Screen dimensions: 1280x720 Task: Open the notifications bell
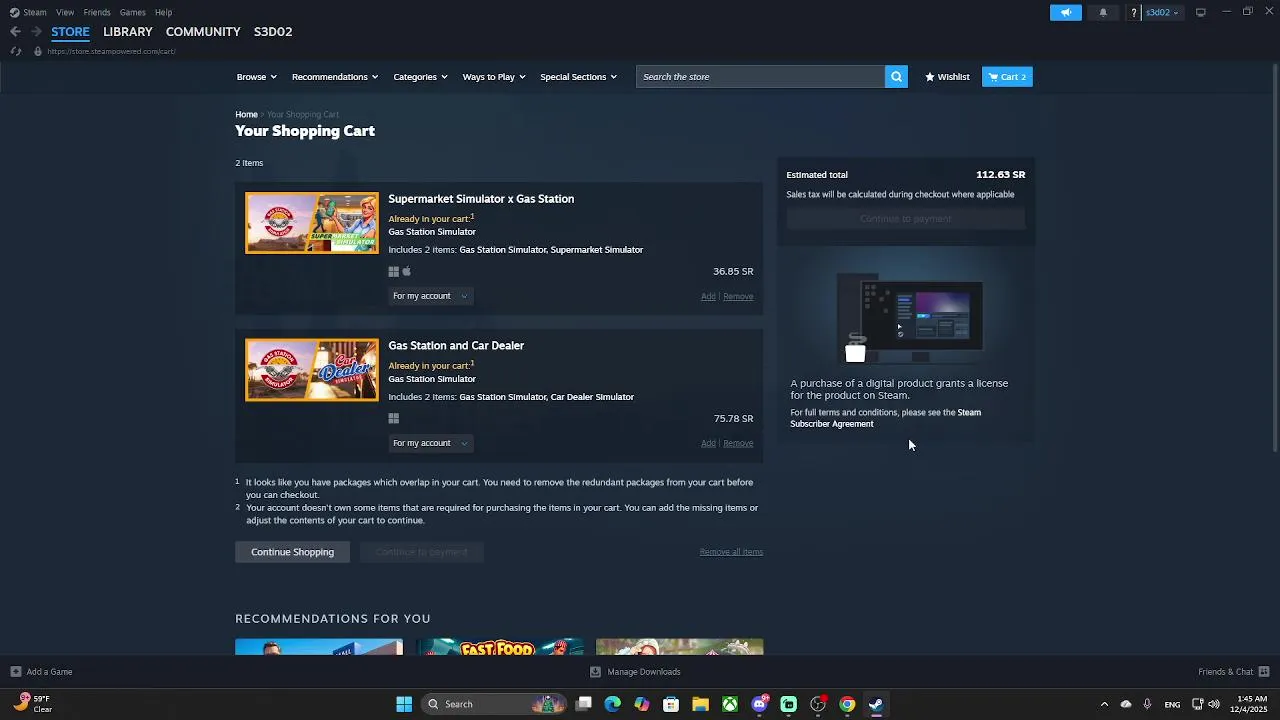[x=1103, y=12]
